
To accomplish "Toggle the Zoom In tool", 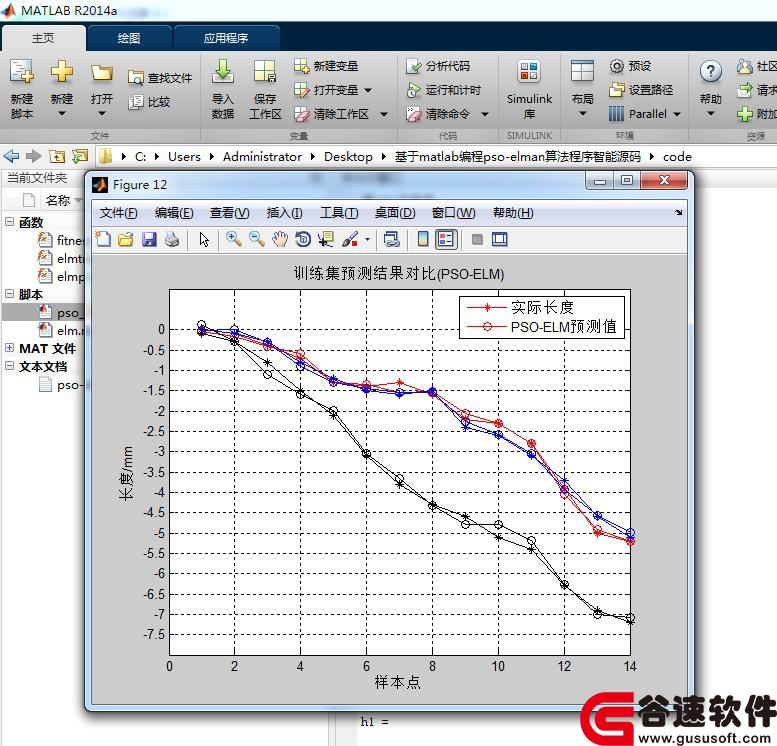I will coord(233,239).
